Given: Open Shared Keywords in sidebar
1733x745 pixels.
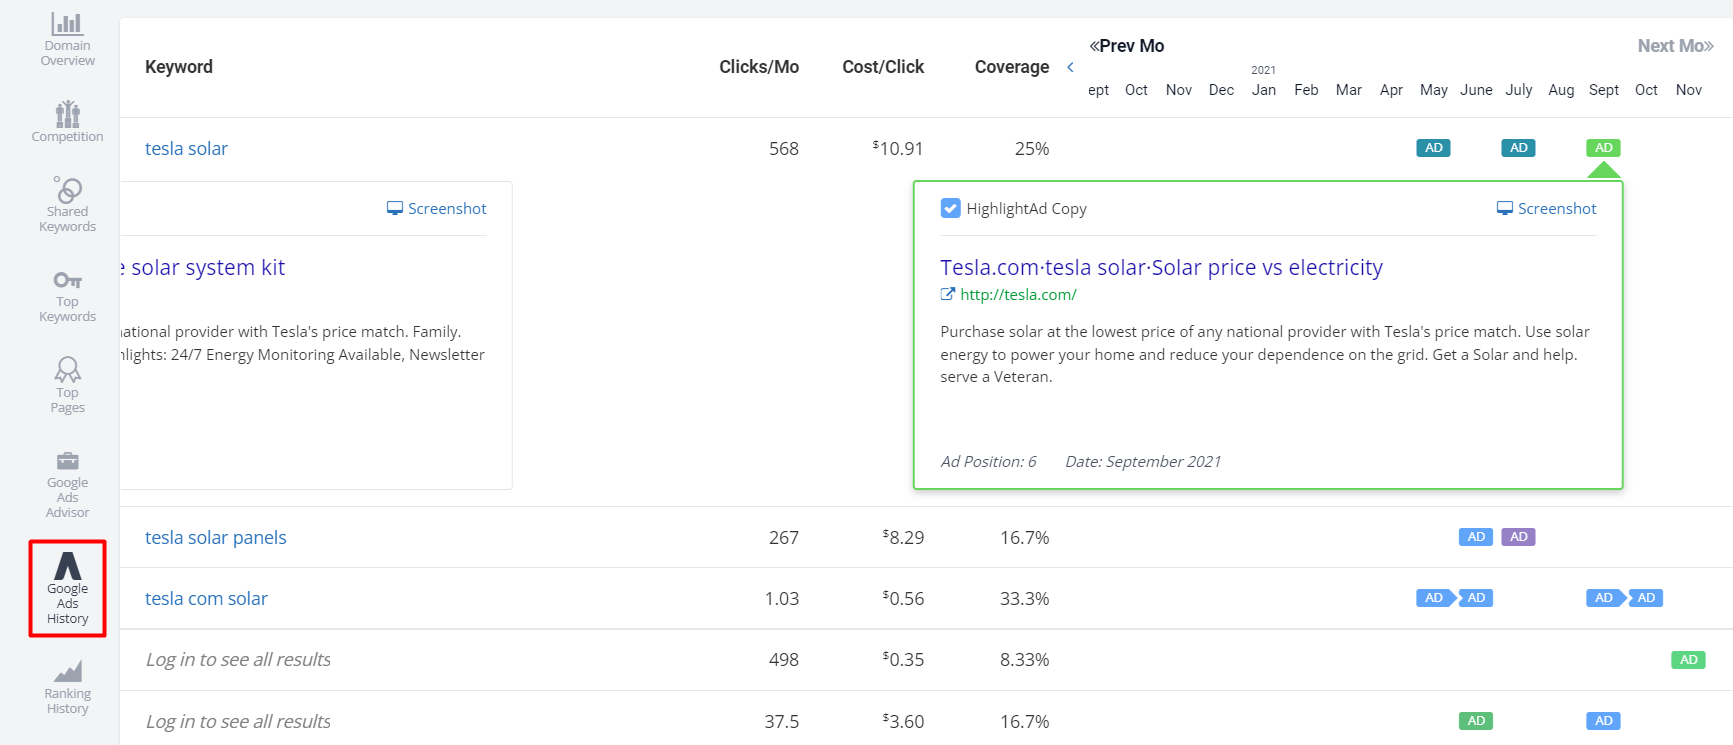Looking at the screenshot, I should pos(67,204).
